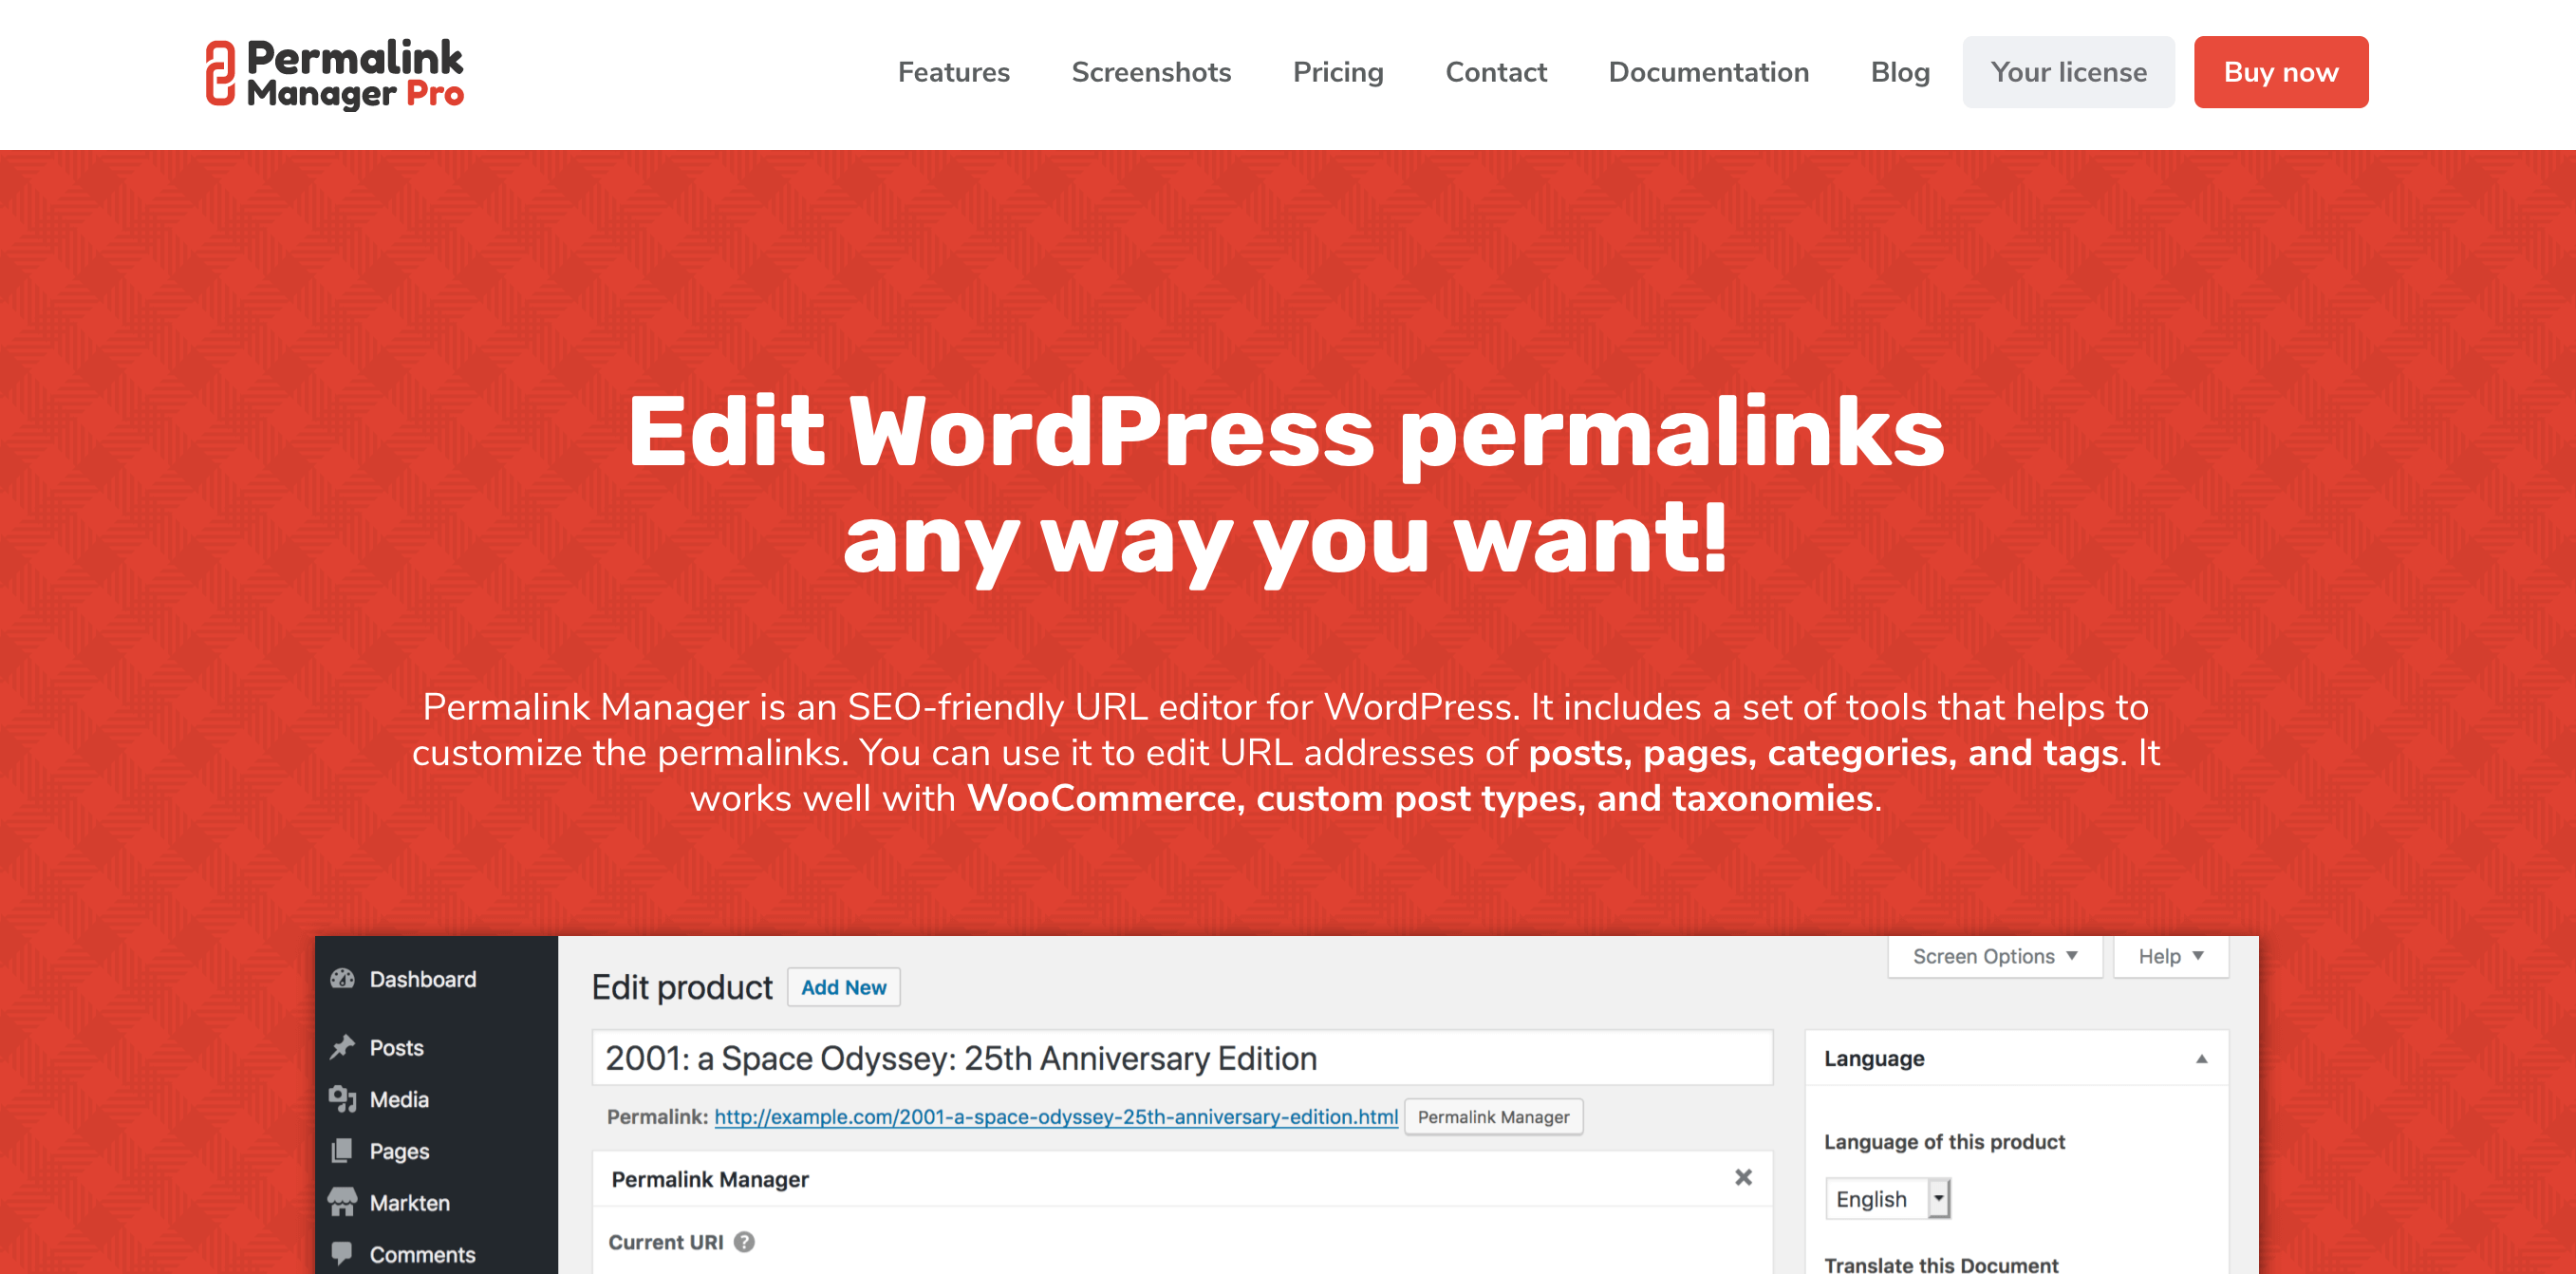Click the Permalink Manager panel title
The width and height of the screenshot is (2576, 1274).
(710, 1179)
